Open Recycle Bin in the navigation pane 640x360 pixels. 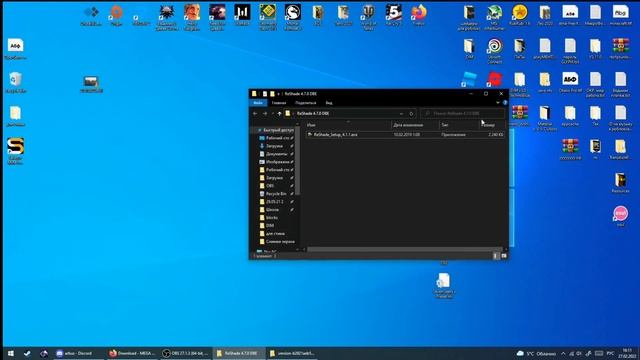tap(276, 194)
